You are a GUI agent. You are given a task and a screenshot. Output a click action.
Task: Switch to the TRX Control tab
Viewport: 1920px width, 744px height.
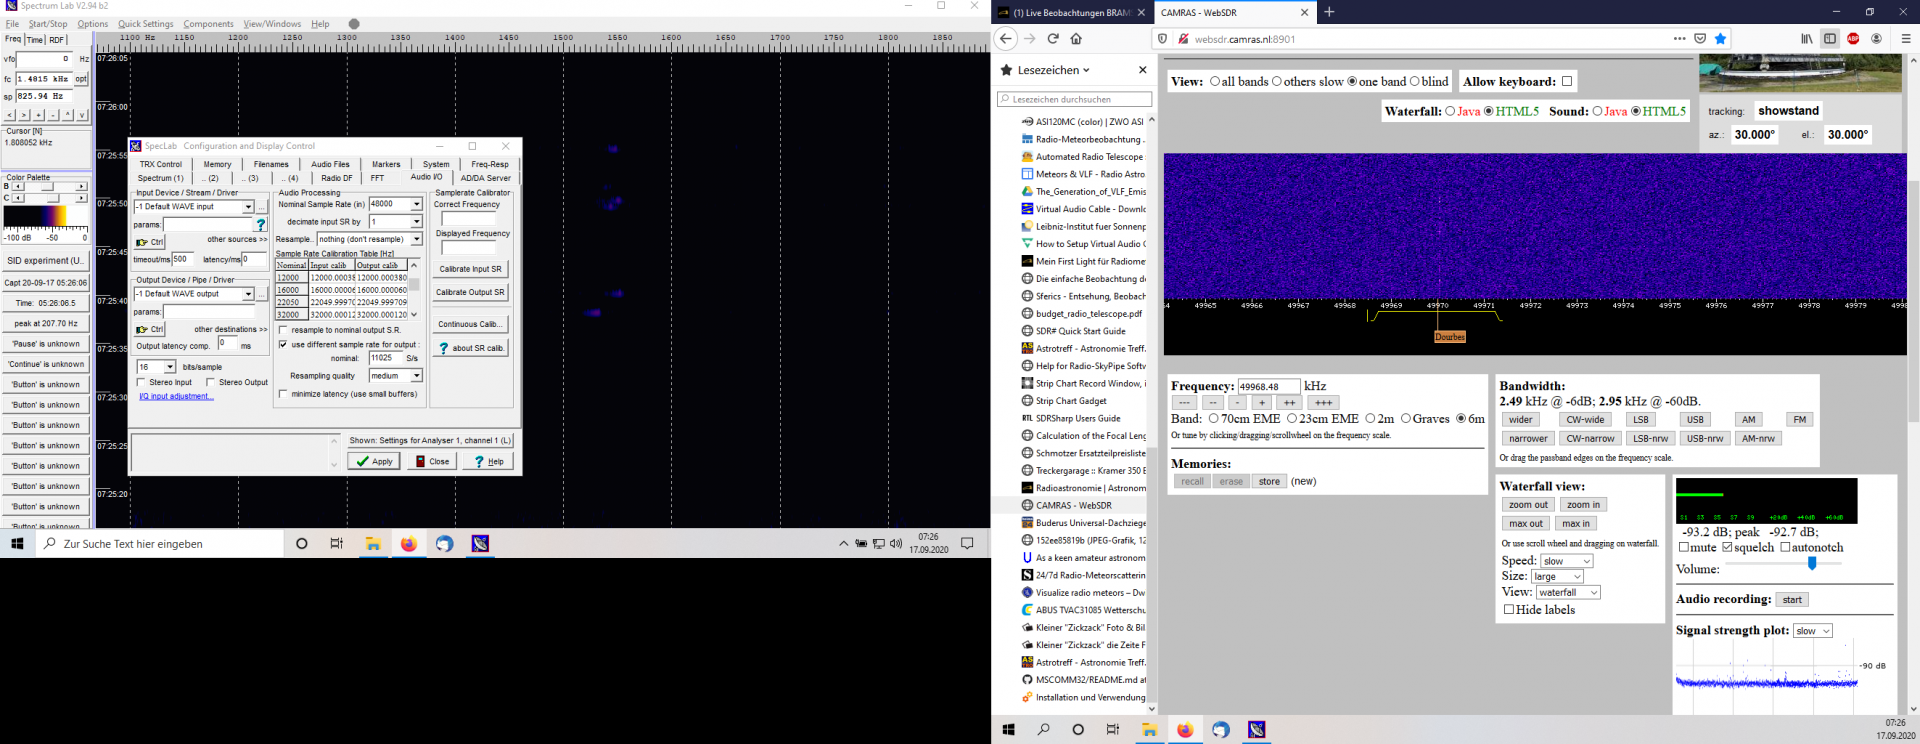[161, 164]
